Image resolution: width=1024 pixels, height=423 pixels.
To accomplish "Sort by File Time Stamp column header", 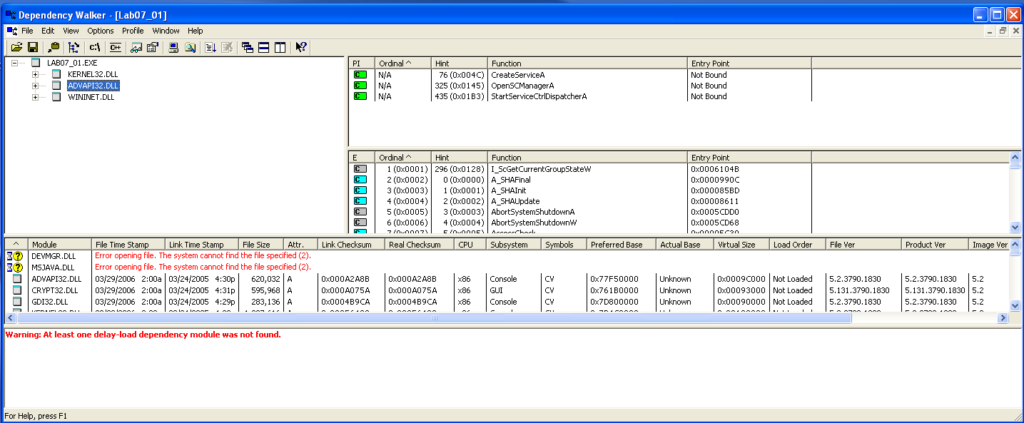I will [127, 245].
